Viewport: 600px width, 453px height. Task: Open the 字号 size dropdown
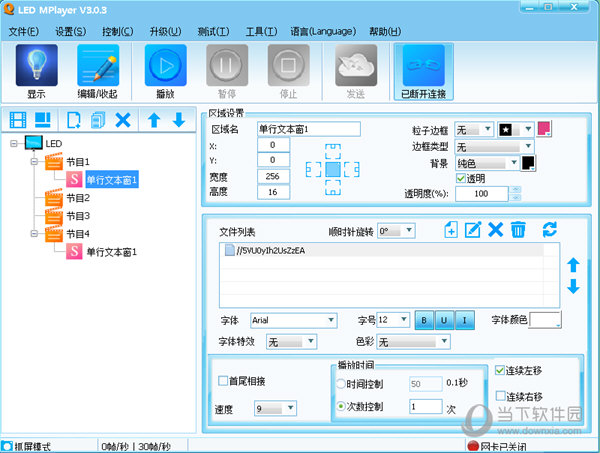click(393, 320)
